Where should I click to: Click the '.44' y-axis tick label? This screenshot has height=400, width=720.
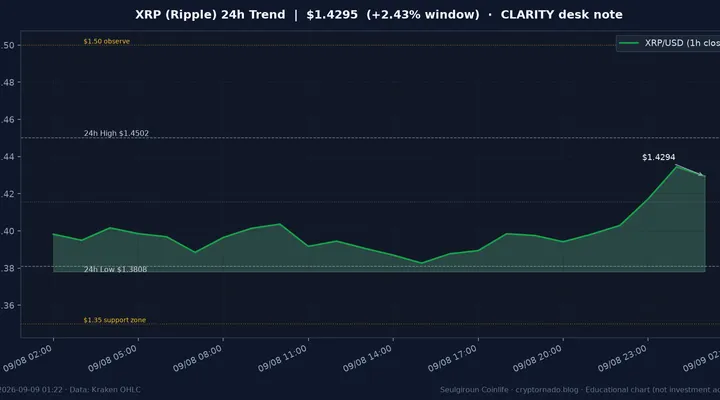pos(8,157)
